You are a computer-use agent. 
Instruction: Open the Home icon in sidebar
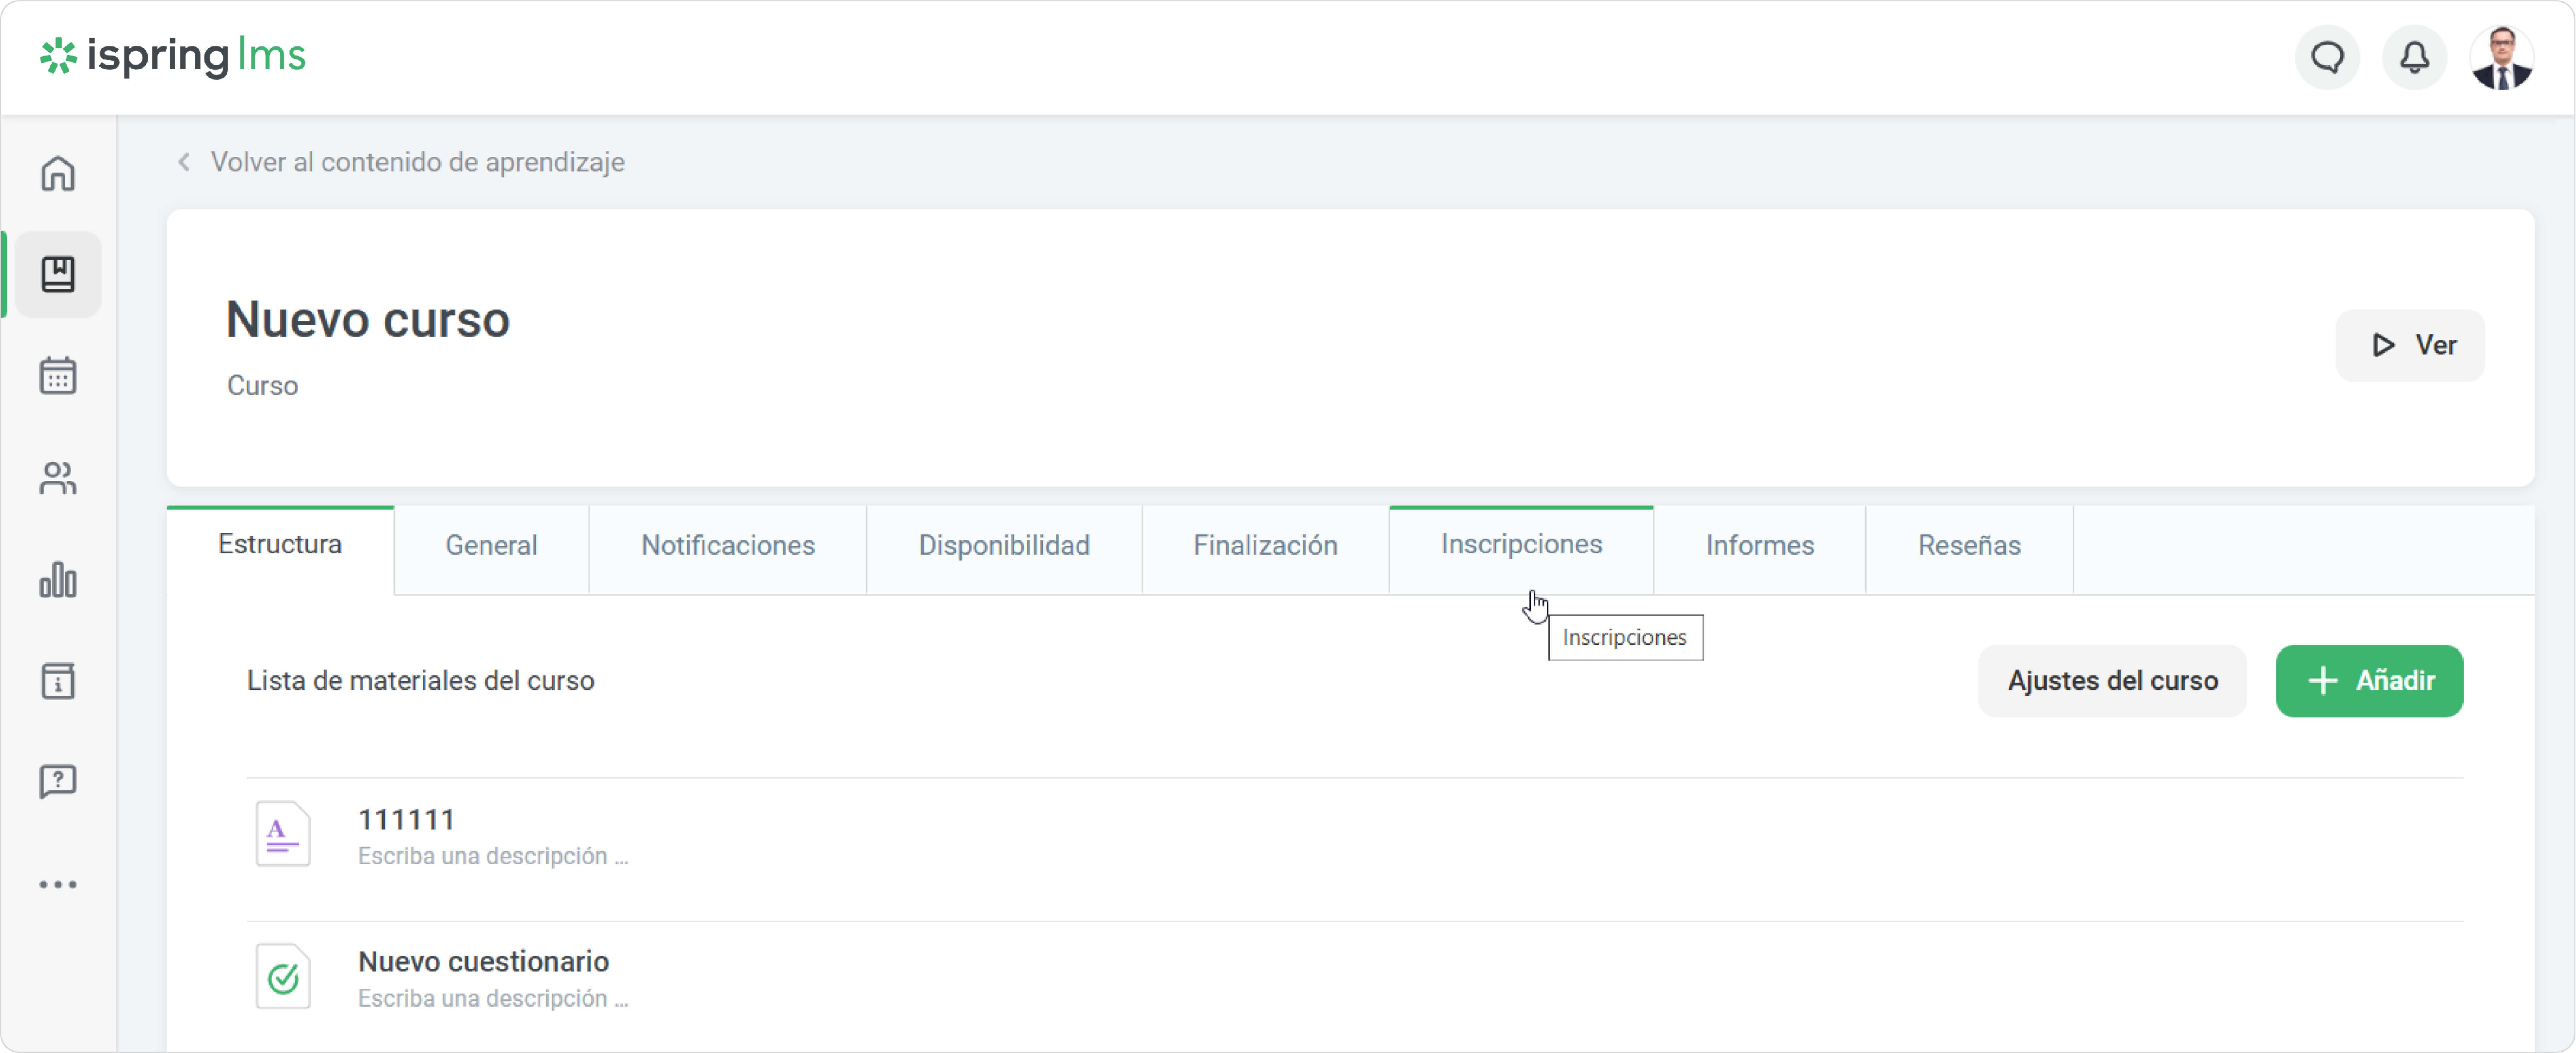tap(58, 173)
